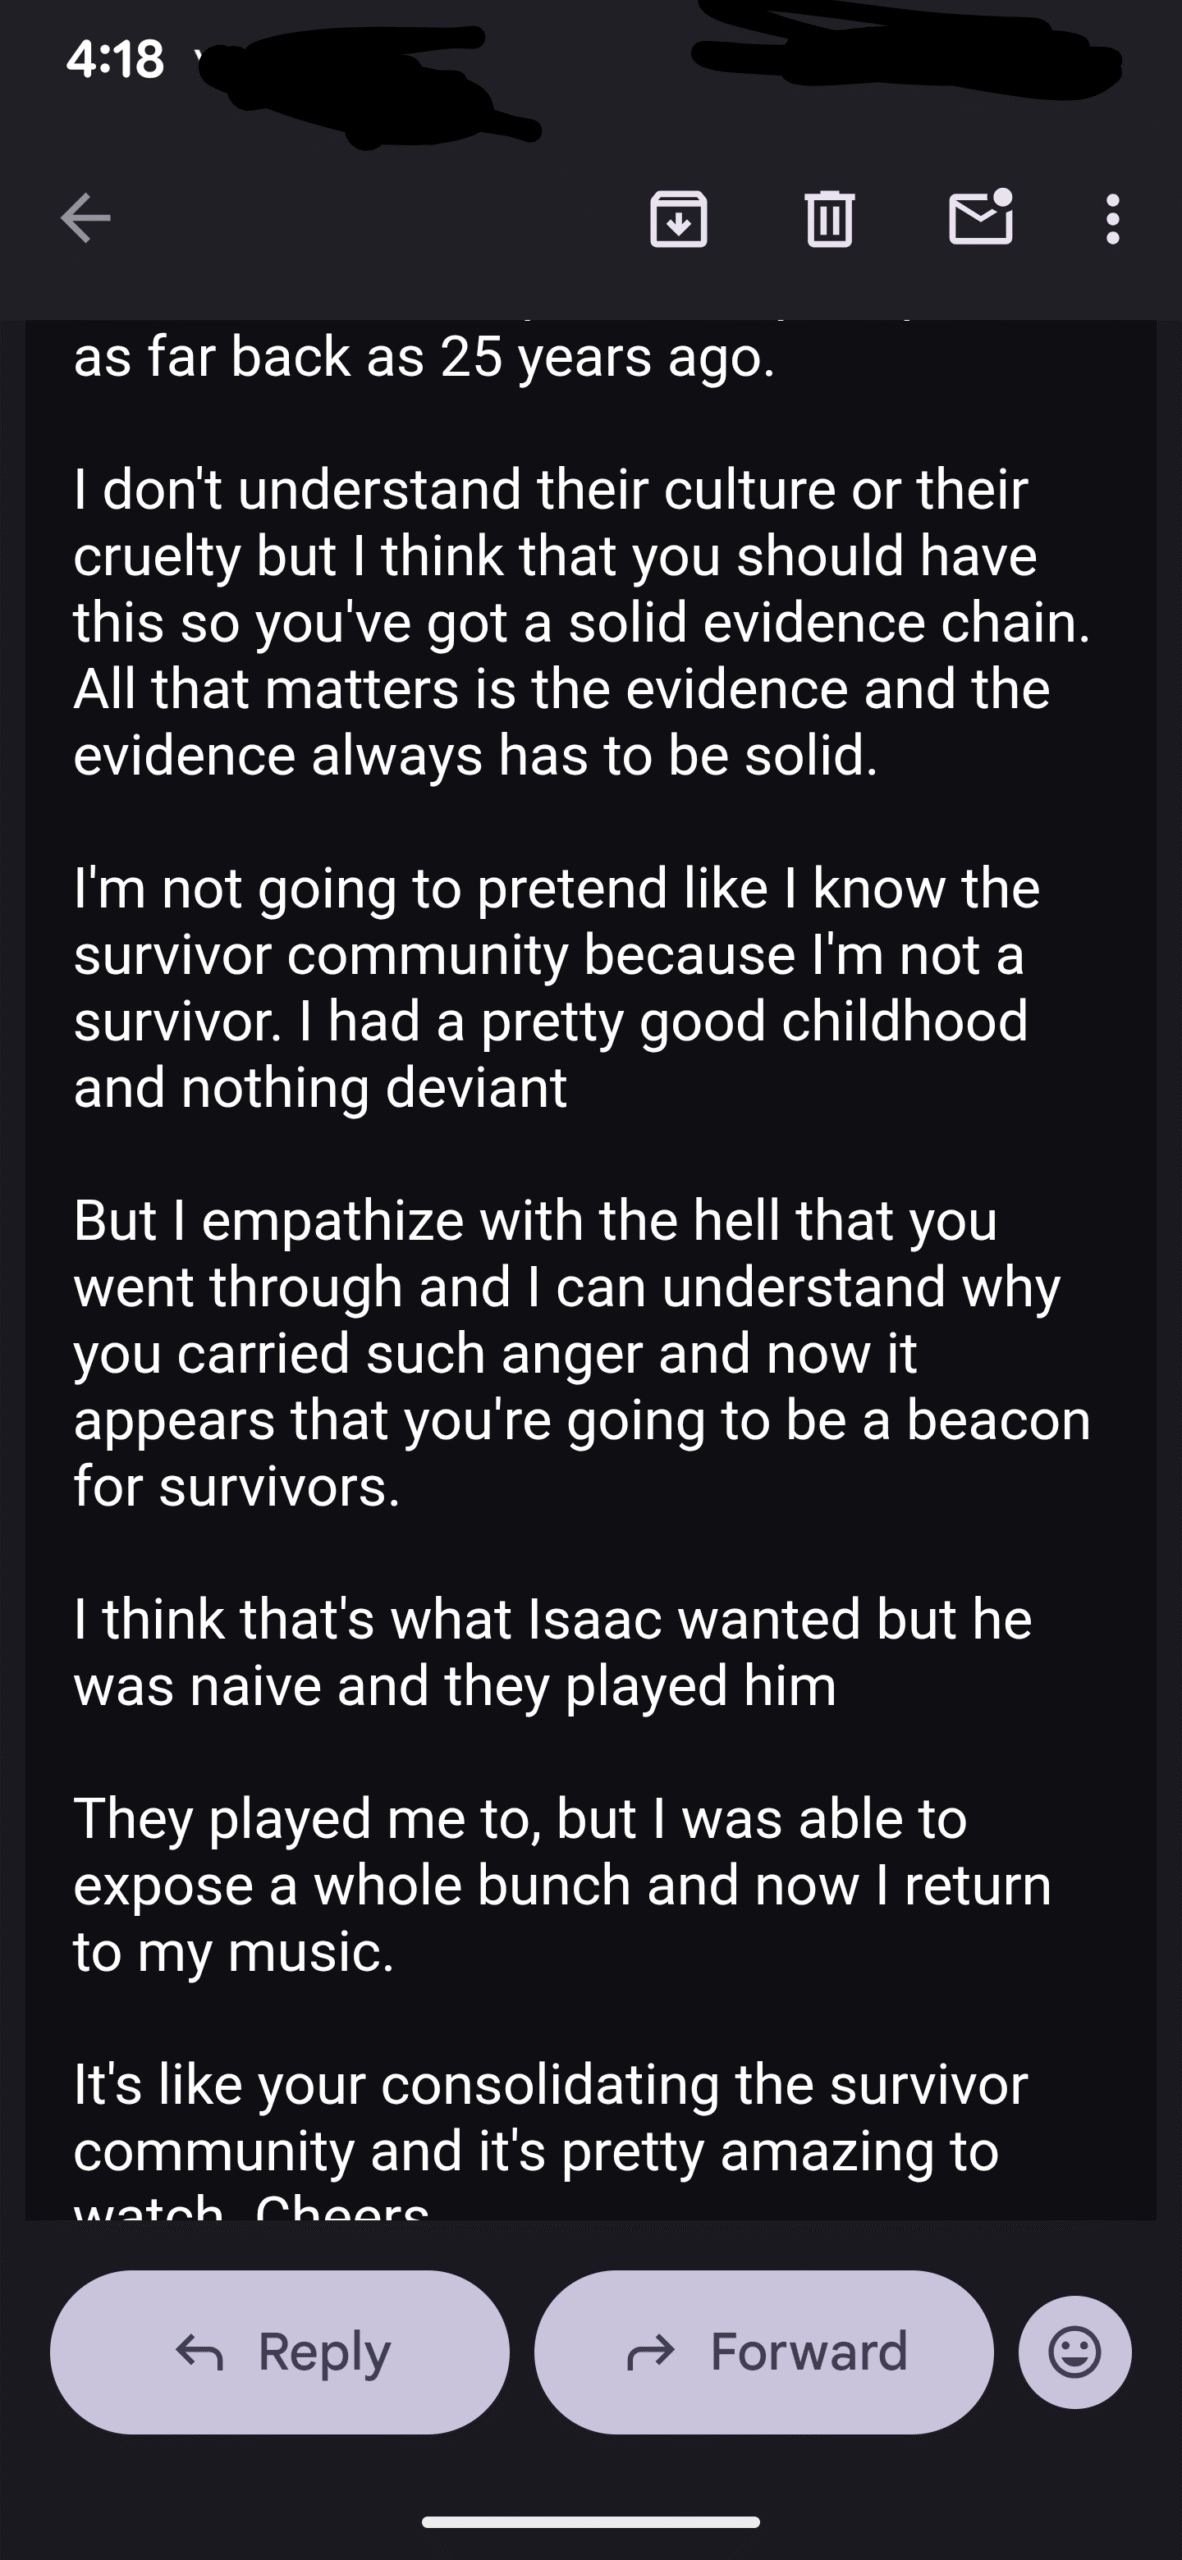The height and width of the screenshot is (2560, 1182).
Task: Open the three-dot more options menu
Action: [1112, 218]
